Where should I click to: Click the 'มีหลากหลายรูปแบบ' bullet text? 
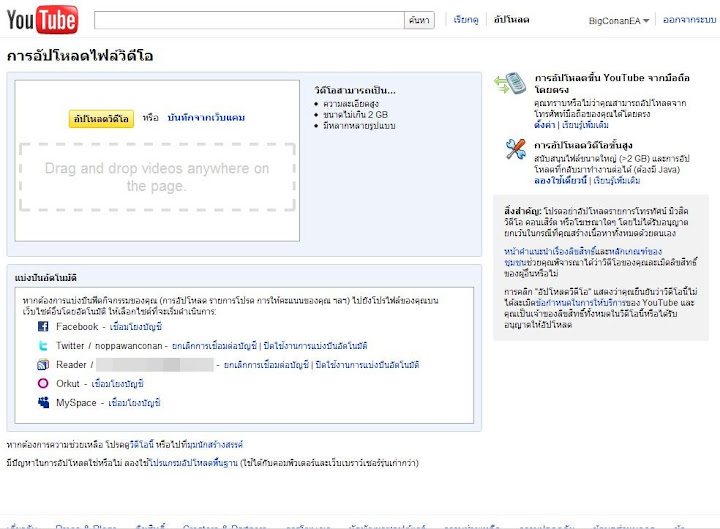pyautogui.click(x=359, y=125)
